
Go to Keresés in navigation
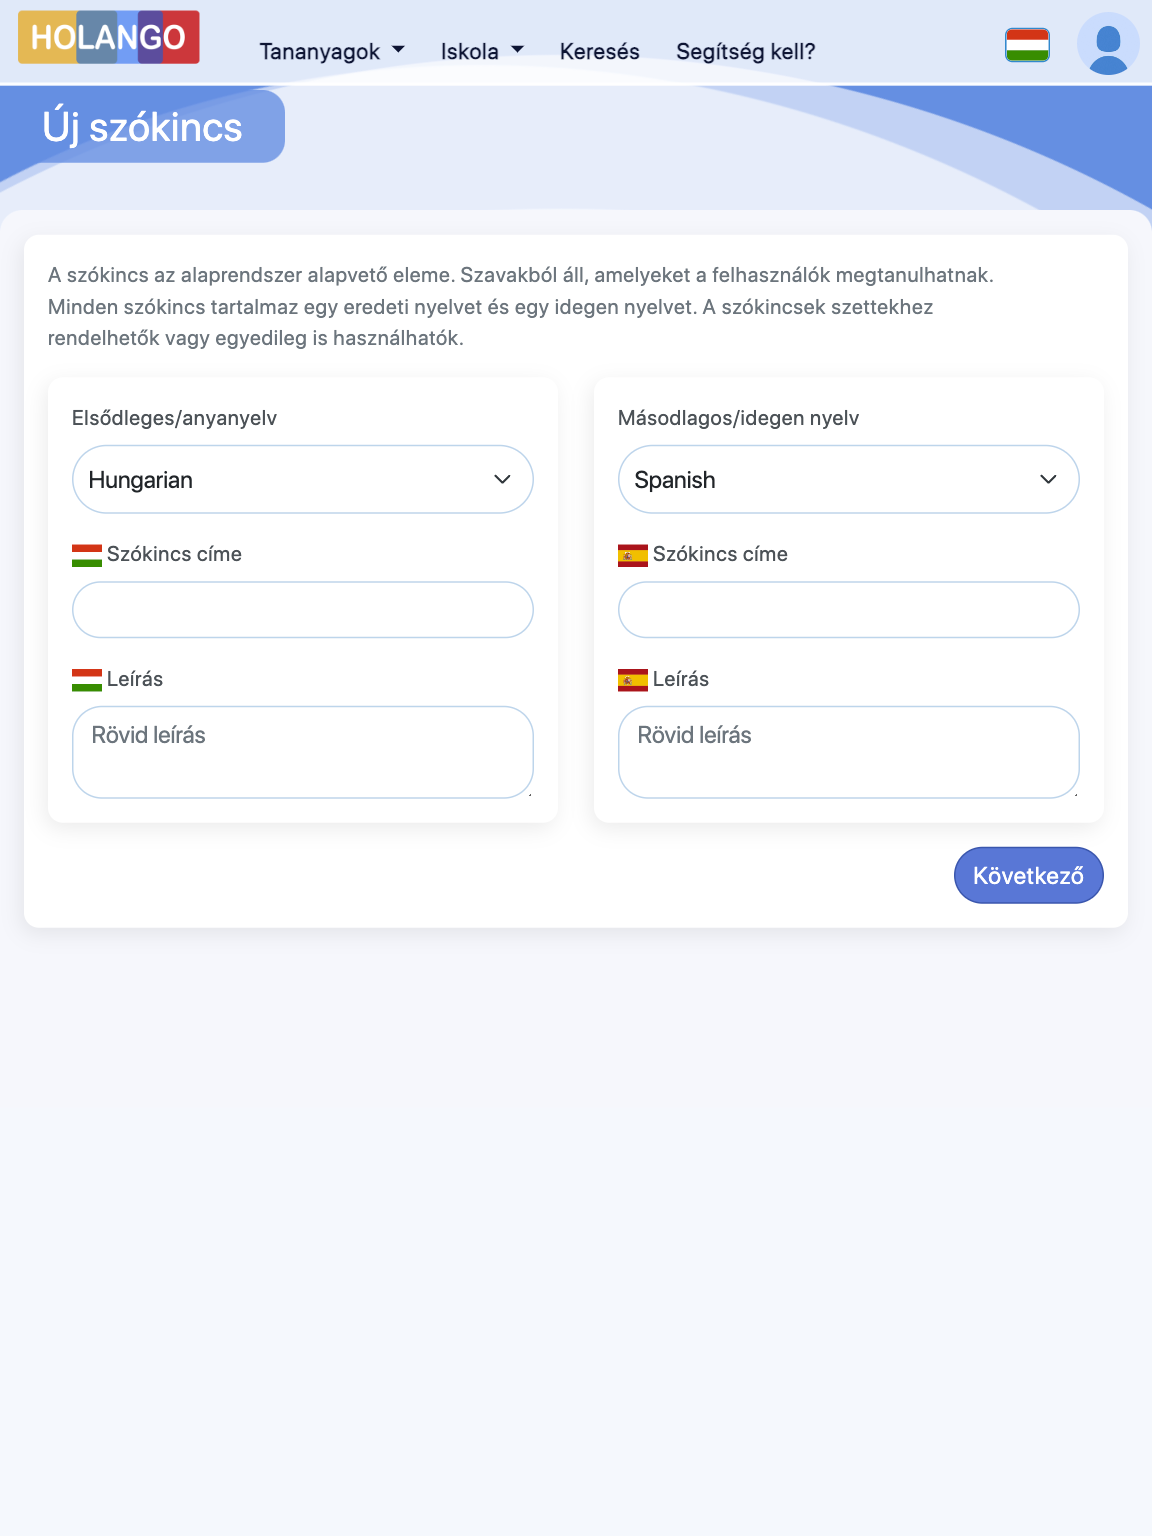tap(599, 52)
